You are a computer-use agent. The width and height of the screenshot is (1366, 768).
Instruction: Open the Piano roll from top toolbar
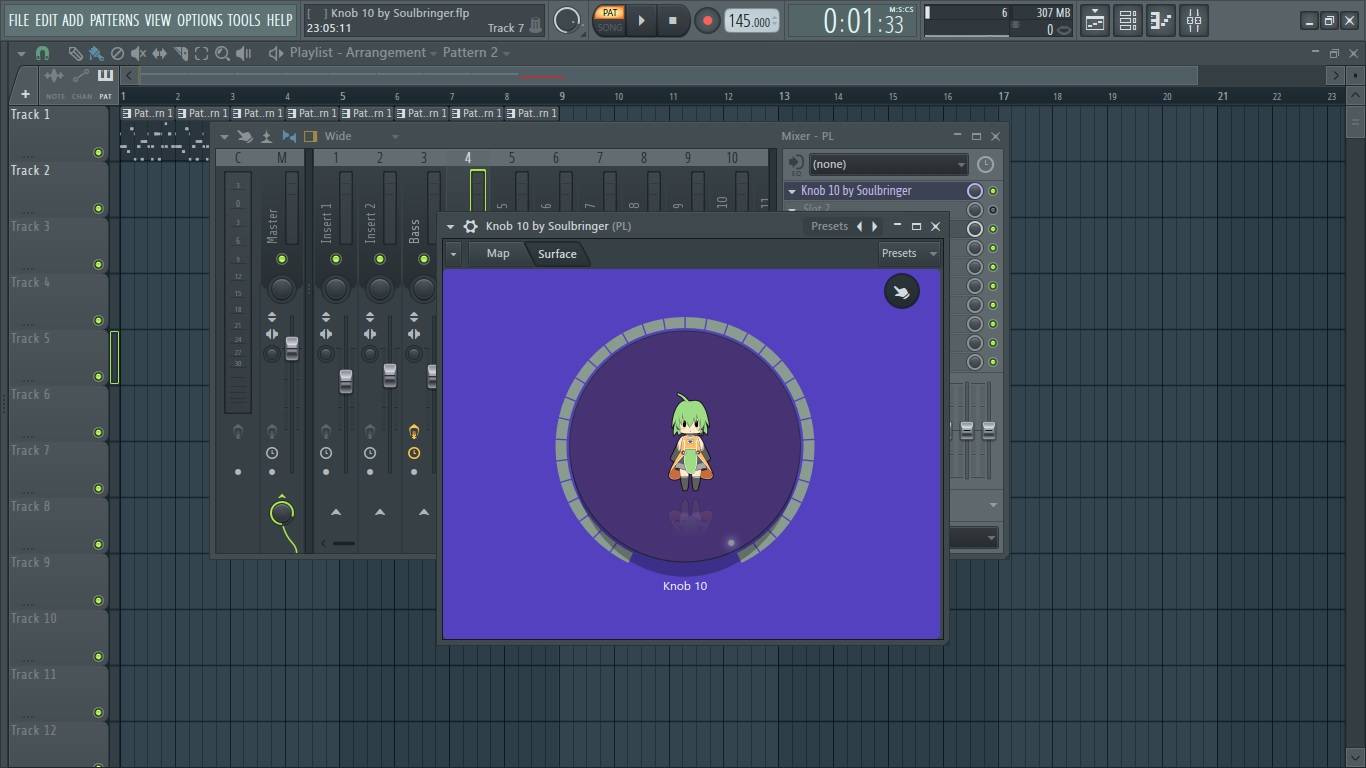(1161, 20)
